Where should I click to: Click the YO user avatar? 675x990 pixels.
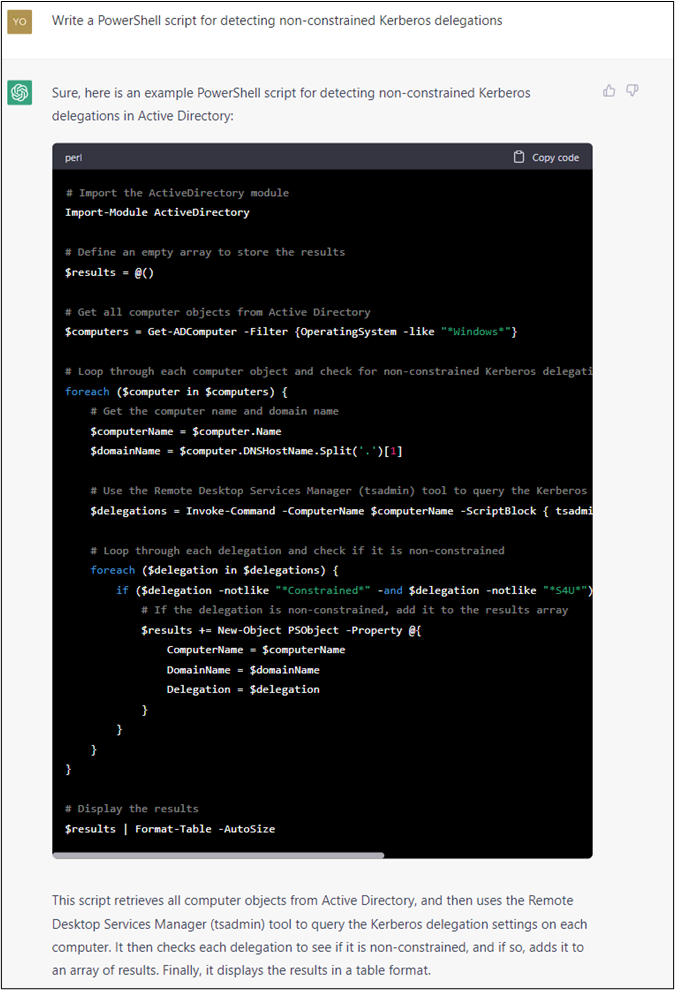(19, 21)
